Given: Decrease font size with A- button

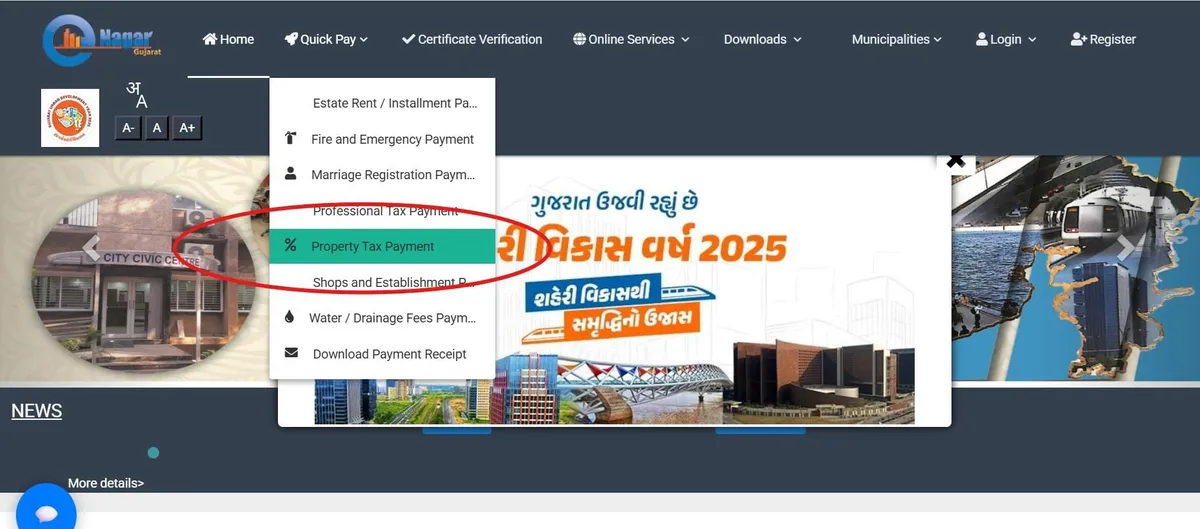Looking at the screenshot, I should (128, 128).
